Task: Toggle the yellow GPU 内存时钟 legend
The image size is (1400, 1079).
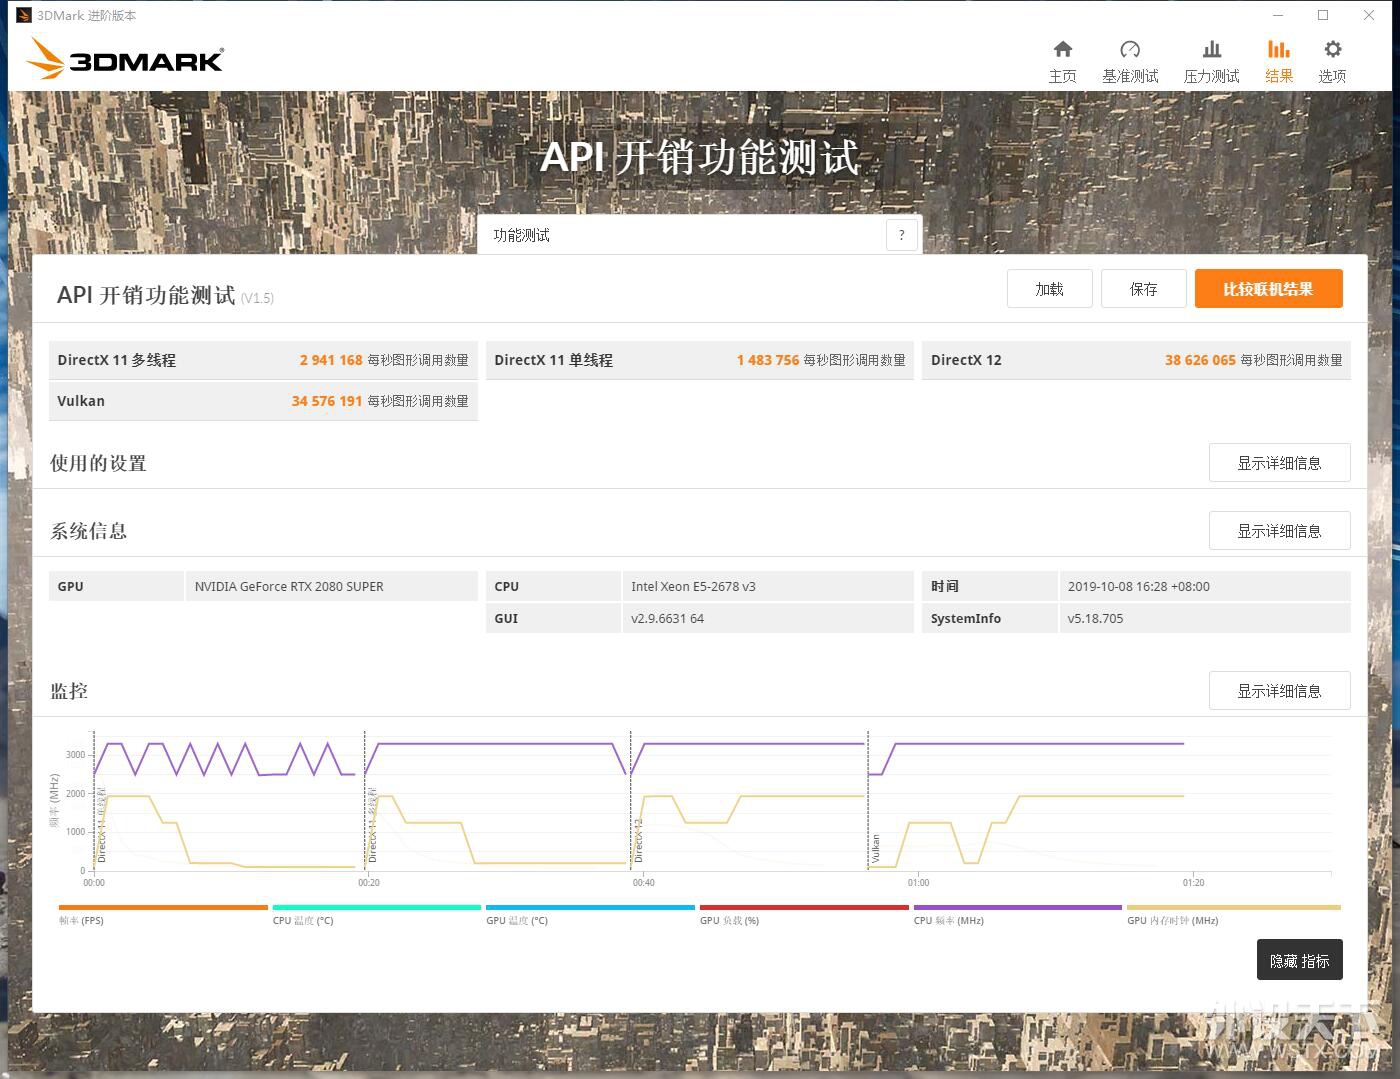Action: 1233,914
